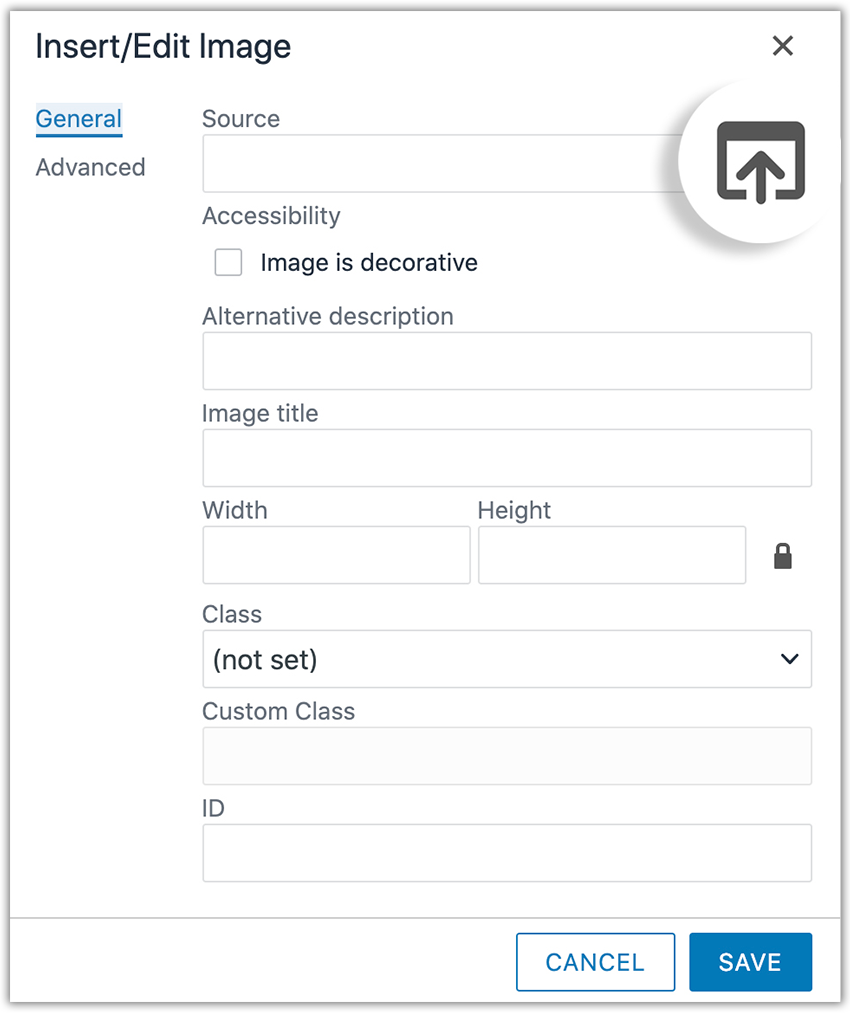Click the Alternative description field

click(507, 361)
